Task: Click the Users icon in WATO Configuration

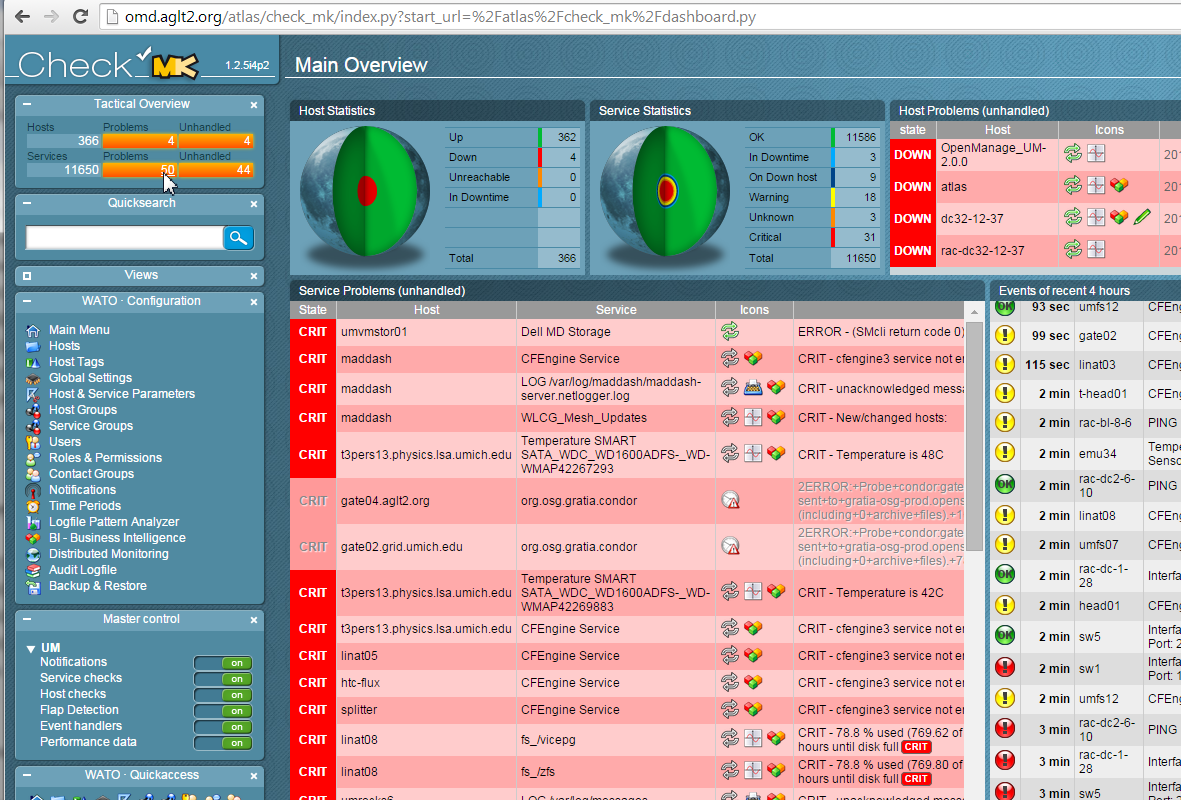Action: point(32,442)
